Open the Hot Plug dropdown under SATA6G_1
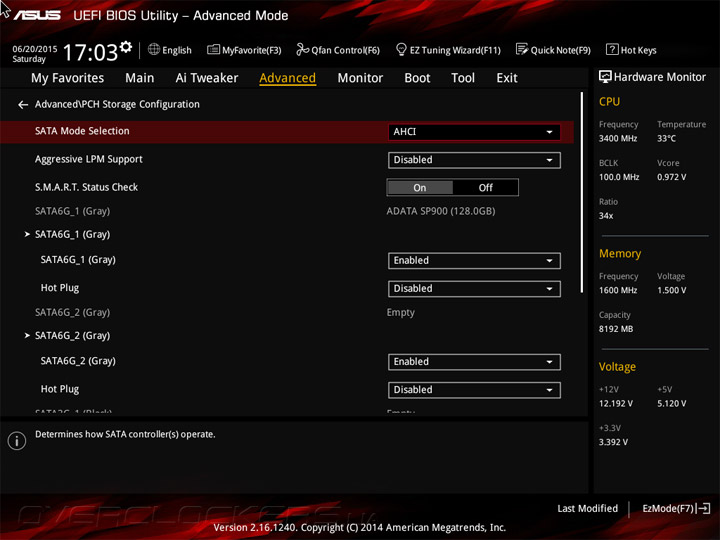720x540 pixels. 474,288
